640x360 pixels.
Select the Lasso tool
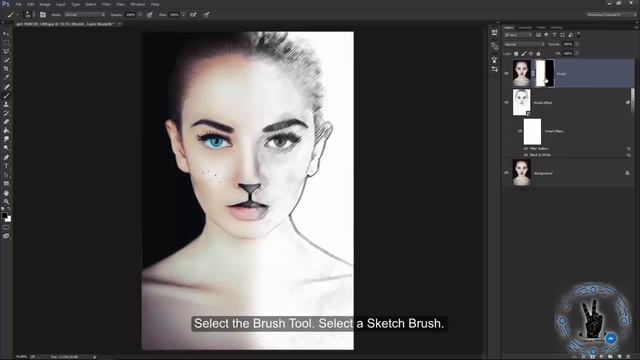click(x=6, y=51)
